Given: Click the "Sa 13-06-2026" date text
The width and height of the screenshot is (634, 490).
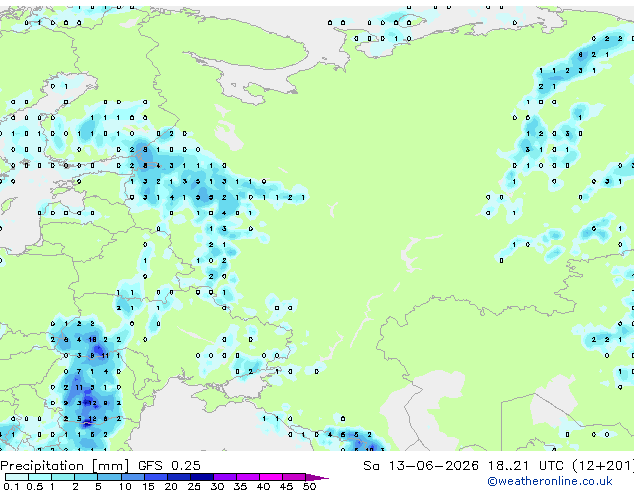Looking at the screenshot, I should pos(421,466).
